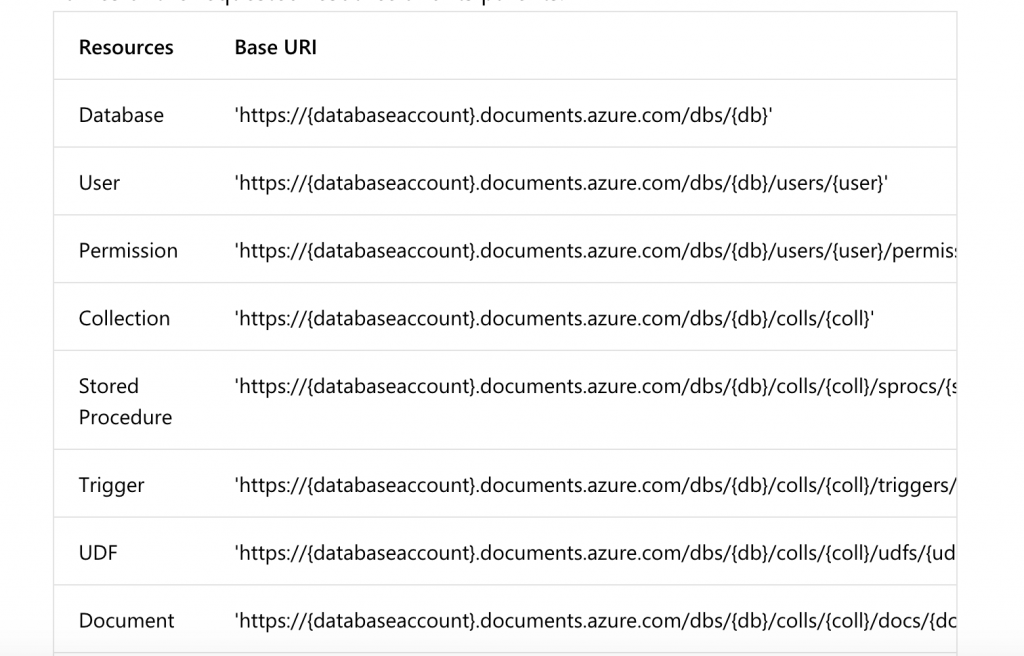This screenshot has height=656, width=1024.
Task: Select the Permission resource cell
Action: [x=128, y=251]
